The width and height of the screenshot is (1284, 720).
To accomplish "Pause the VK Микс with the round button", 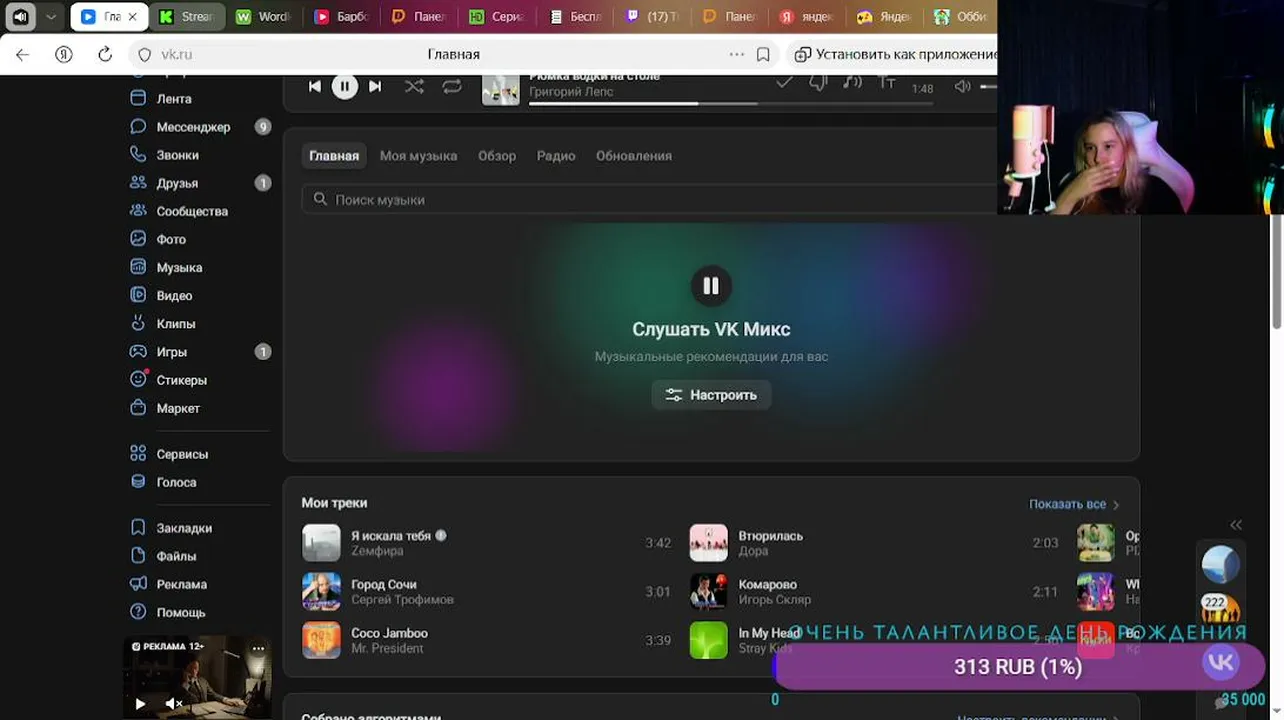I will [x=711, y=286].
